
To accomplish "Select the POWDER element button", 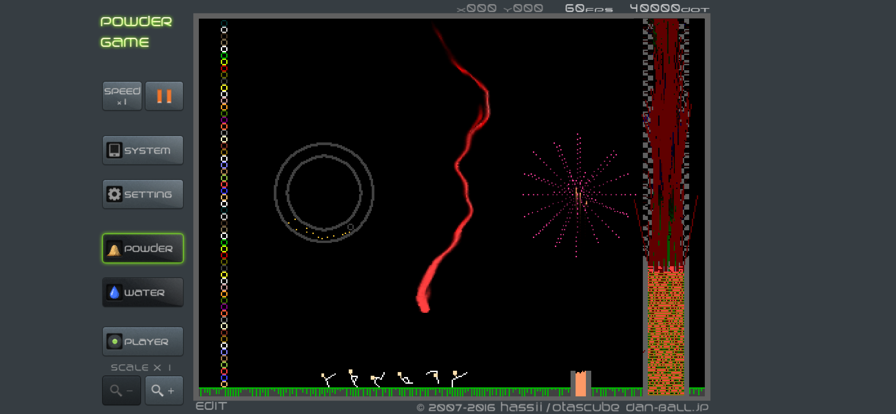I will coord(143,249).
